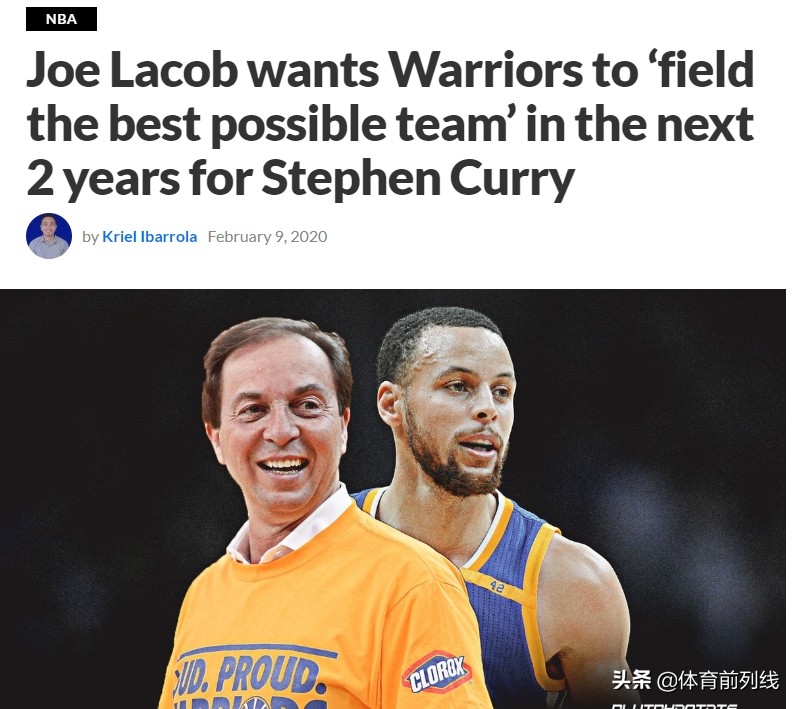Image resolution: width=798 pixels, height=709 pixels.
Task: Click the word "by" before author name
Action: tap(90, 237)
